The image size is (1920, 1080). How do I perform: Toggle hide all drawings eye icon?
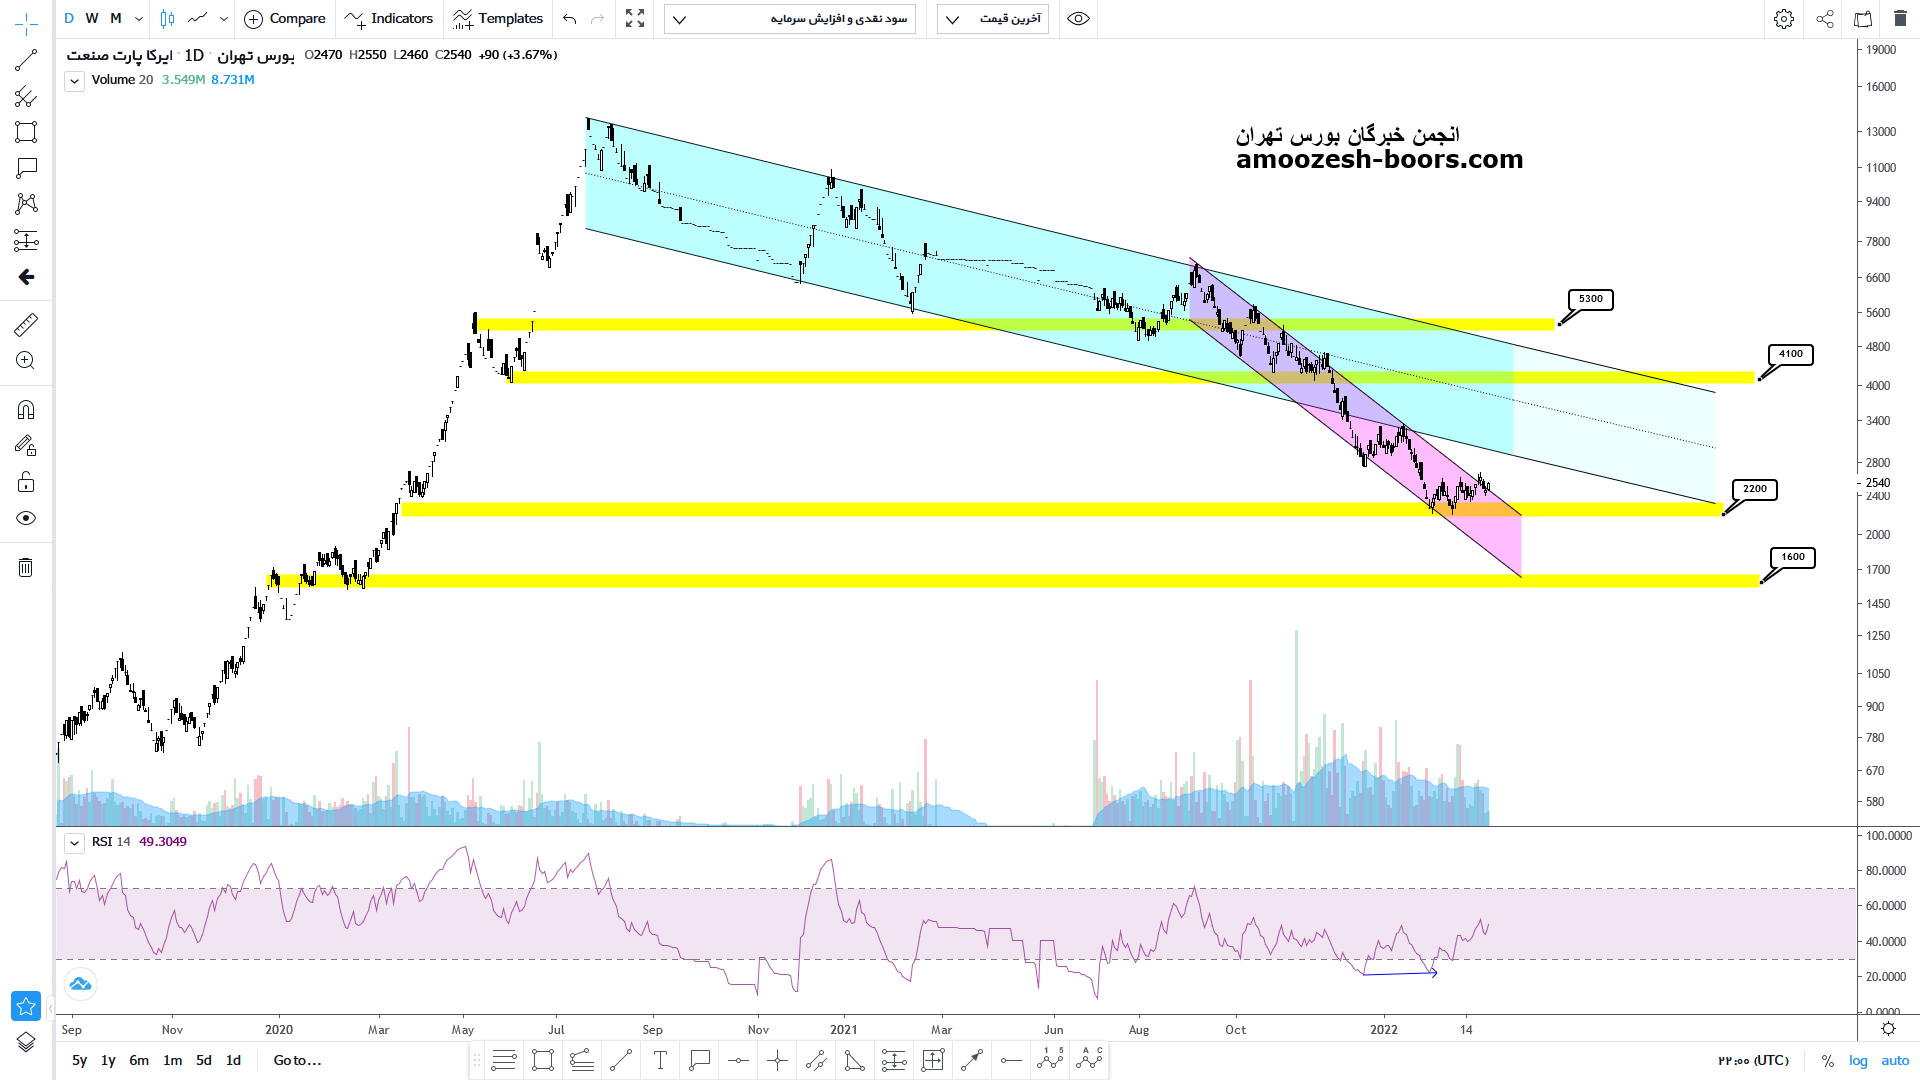click(26, 518)
